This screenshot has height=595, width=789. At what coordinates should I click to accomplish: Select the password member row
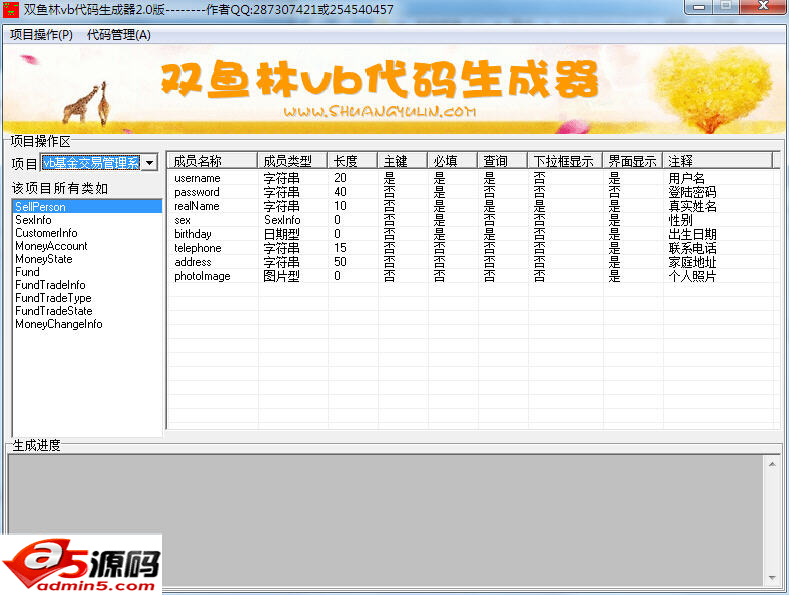tap(470, 192)
